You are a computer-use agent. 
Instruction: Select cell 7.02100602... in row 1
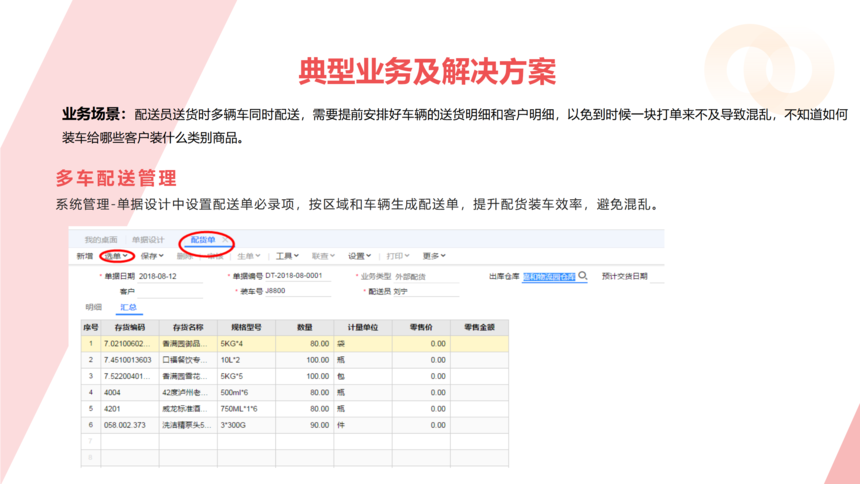[x=130, y=344]
